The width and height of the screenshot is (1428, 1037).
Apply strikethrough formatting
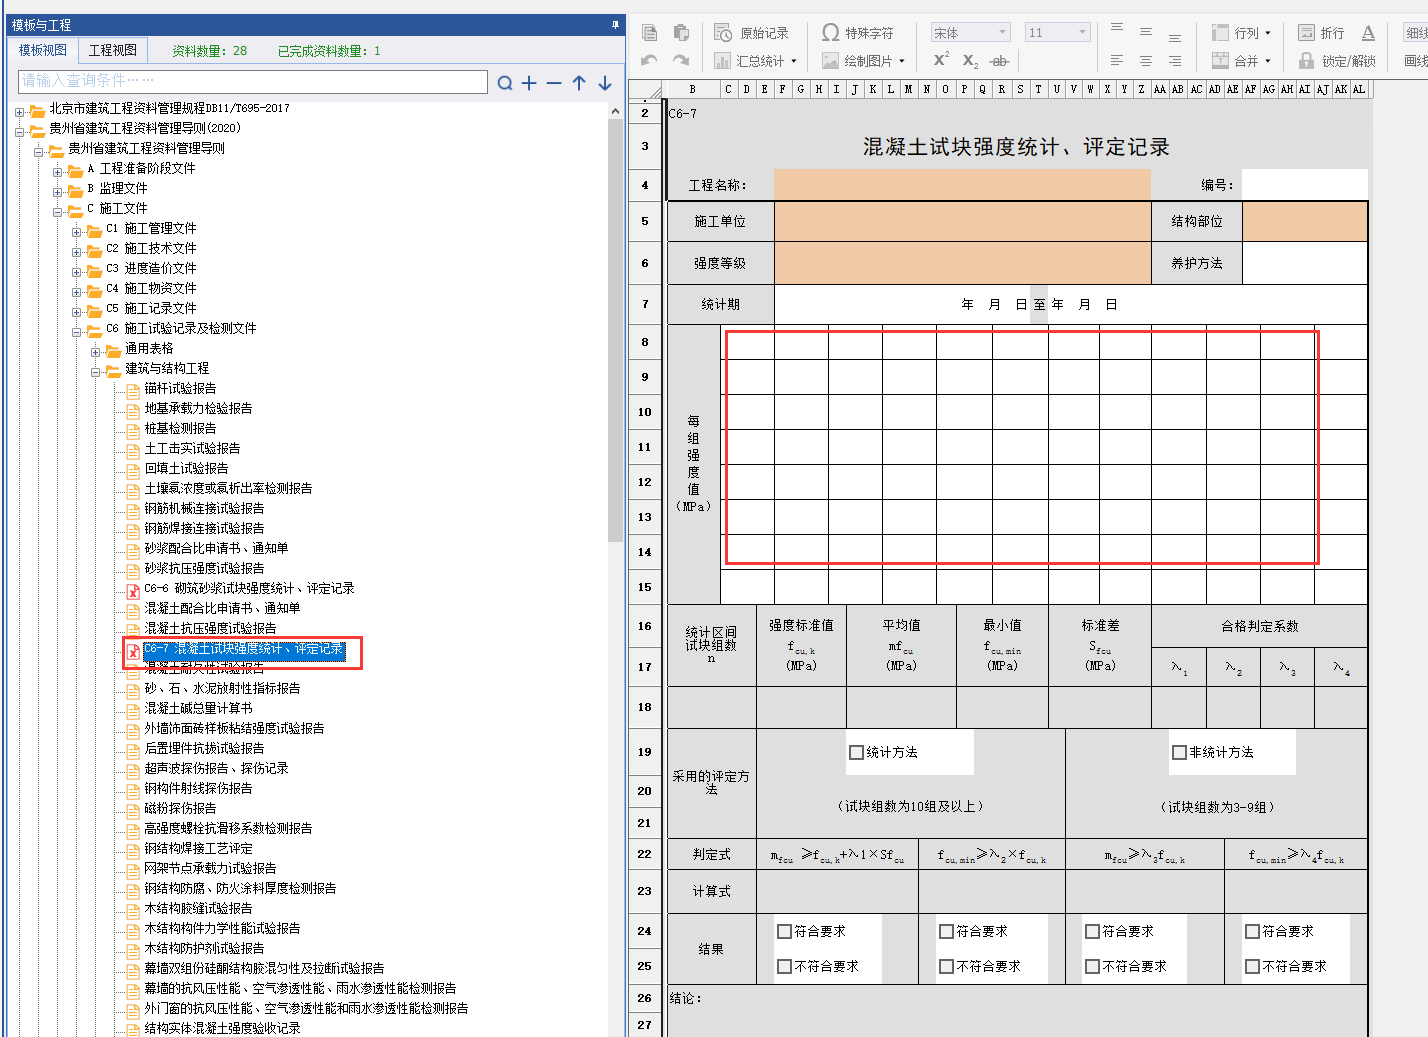(x=999, y=61)
